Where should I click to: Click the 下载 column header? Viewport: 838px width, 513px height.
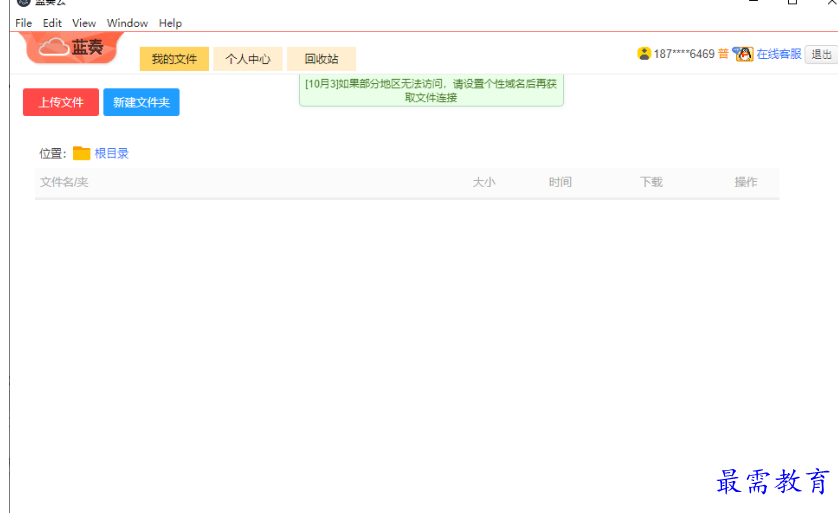point(651,182)
